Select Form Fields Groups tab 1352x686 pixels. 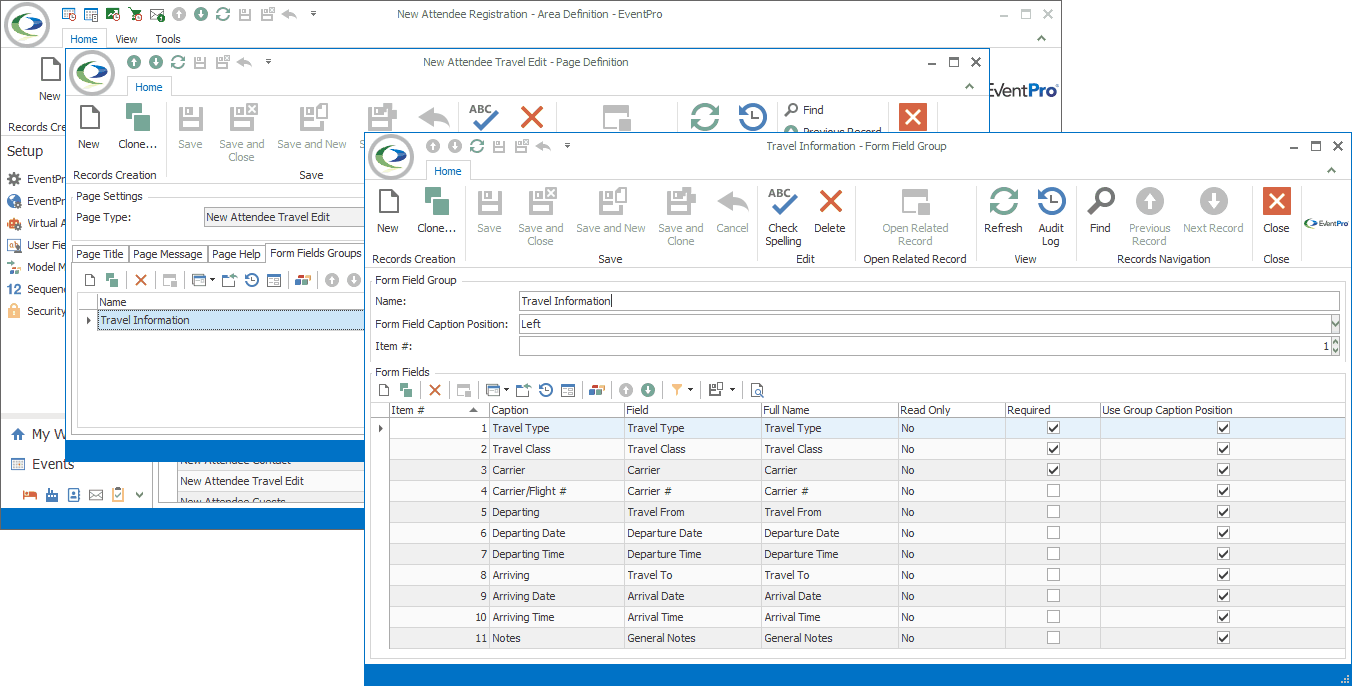[x=316, y=253]
